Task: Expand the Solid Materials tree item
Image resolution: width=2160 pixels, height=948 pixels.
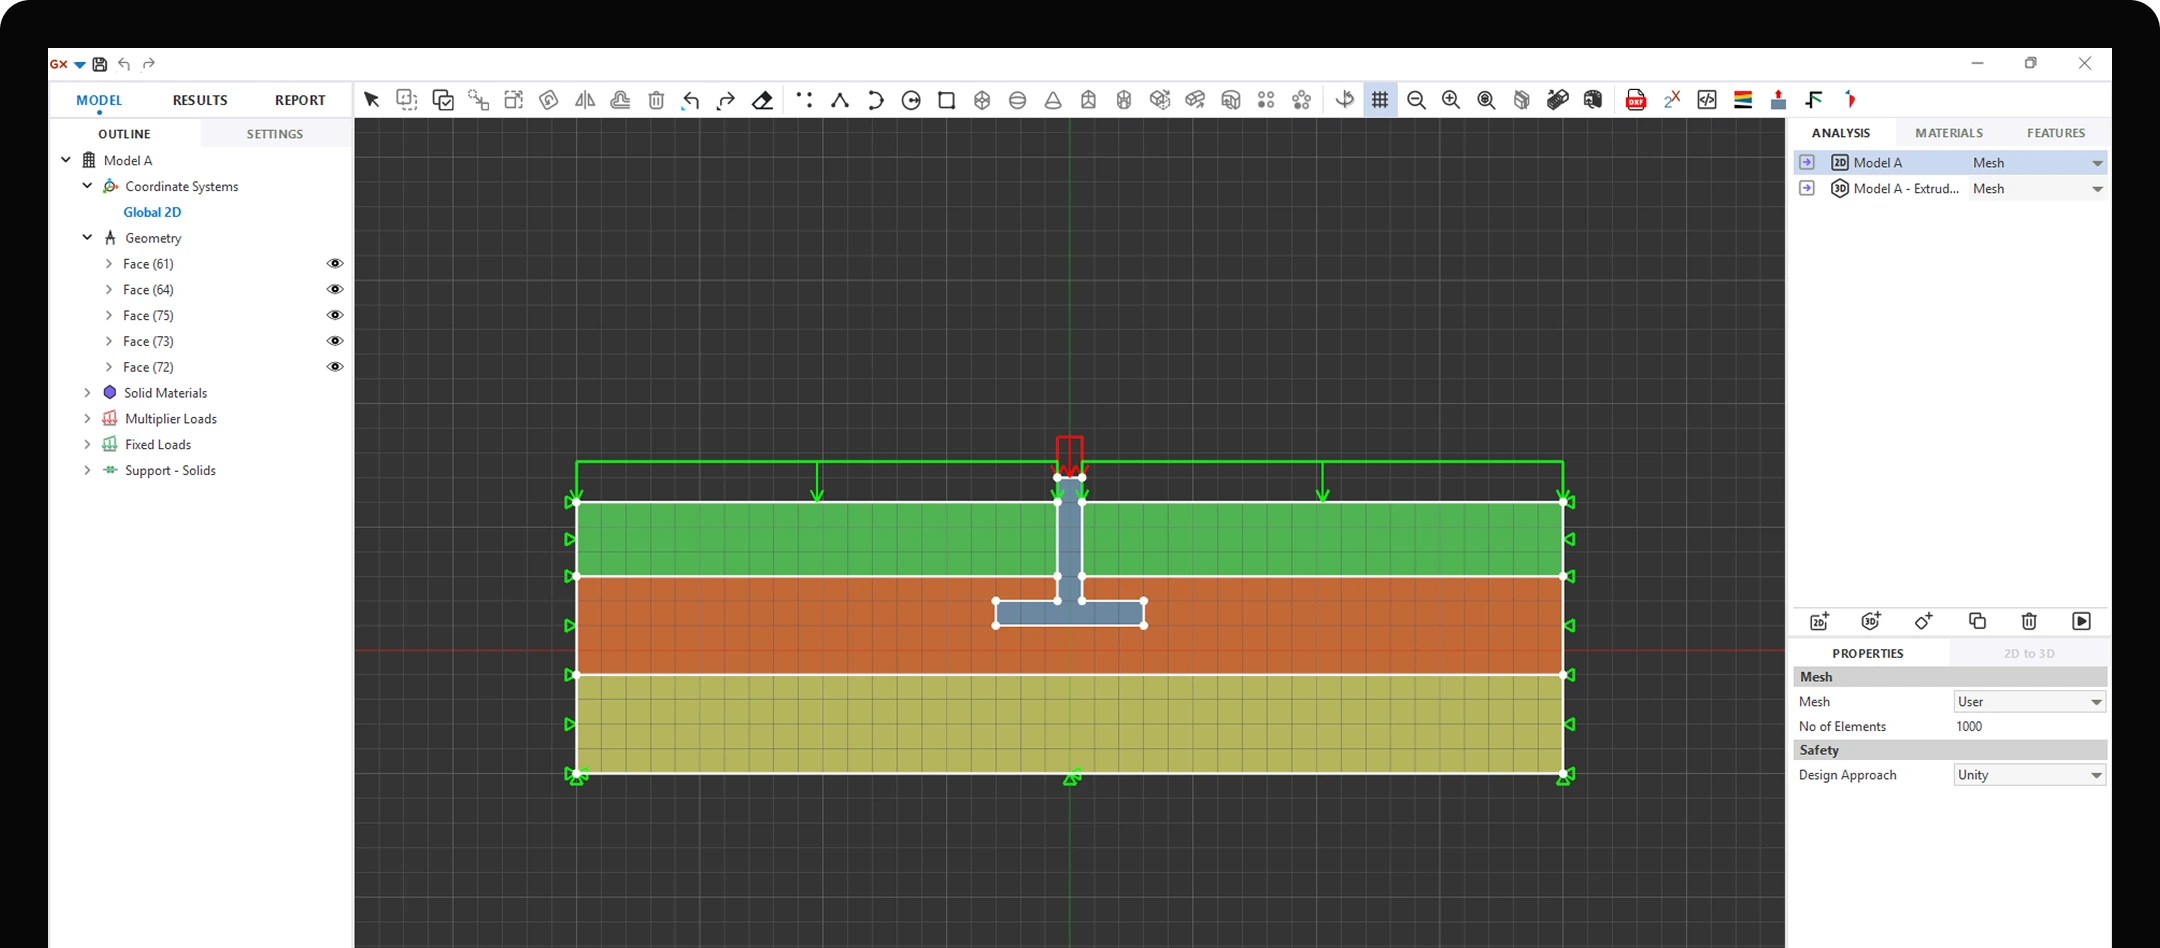Action: click(88, 392)
